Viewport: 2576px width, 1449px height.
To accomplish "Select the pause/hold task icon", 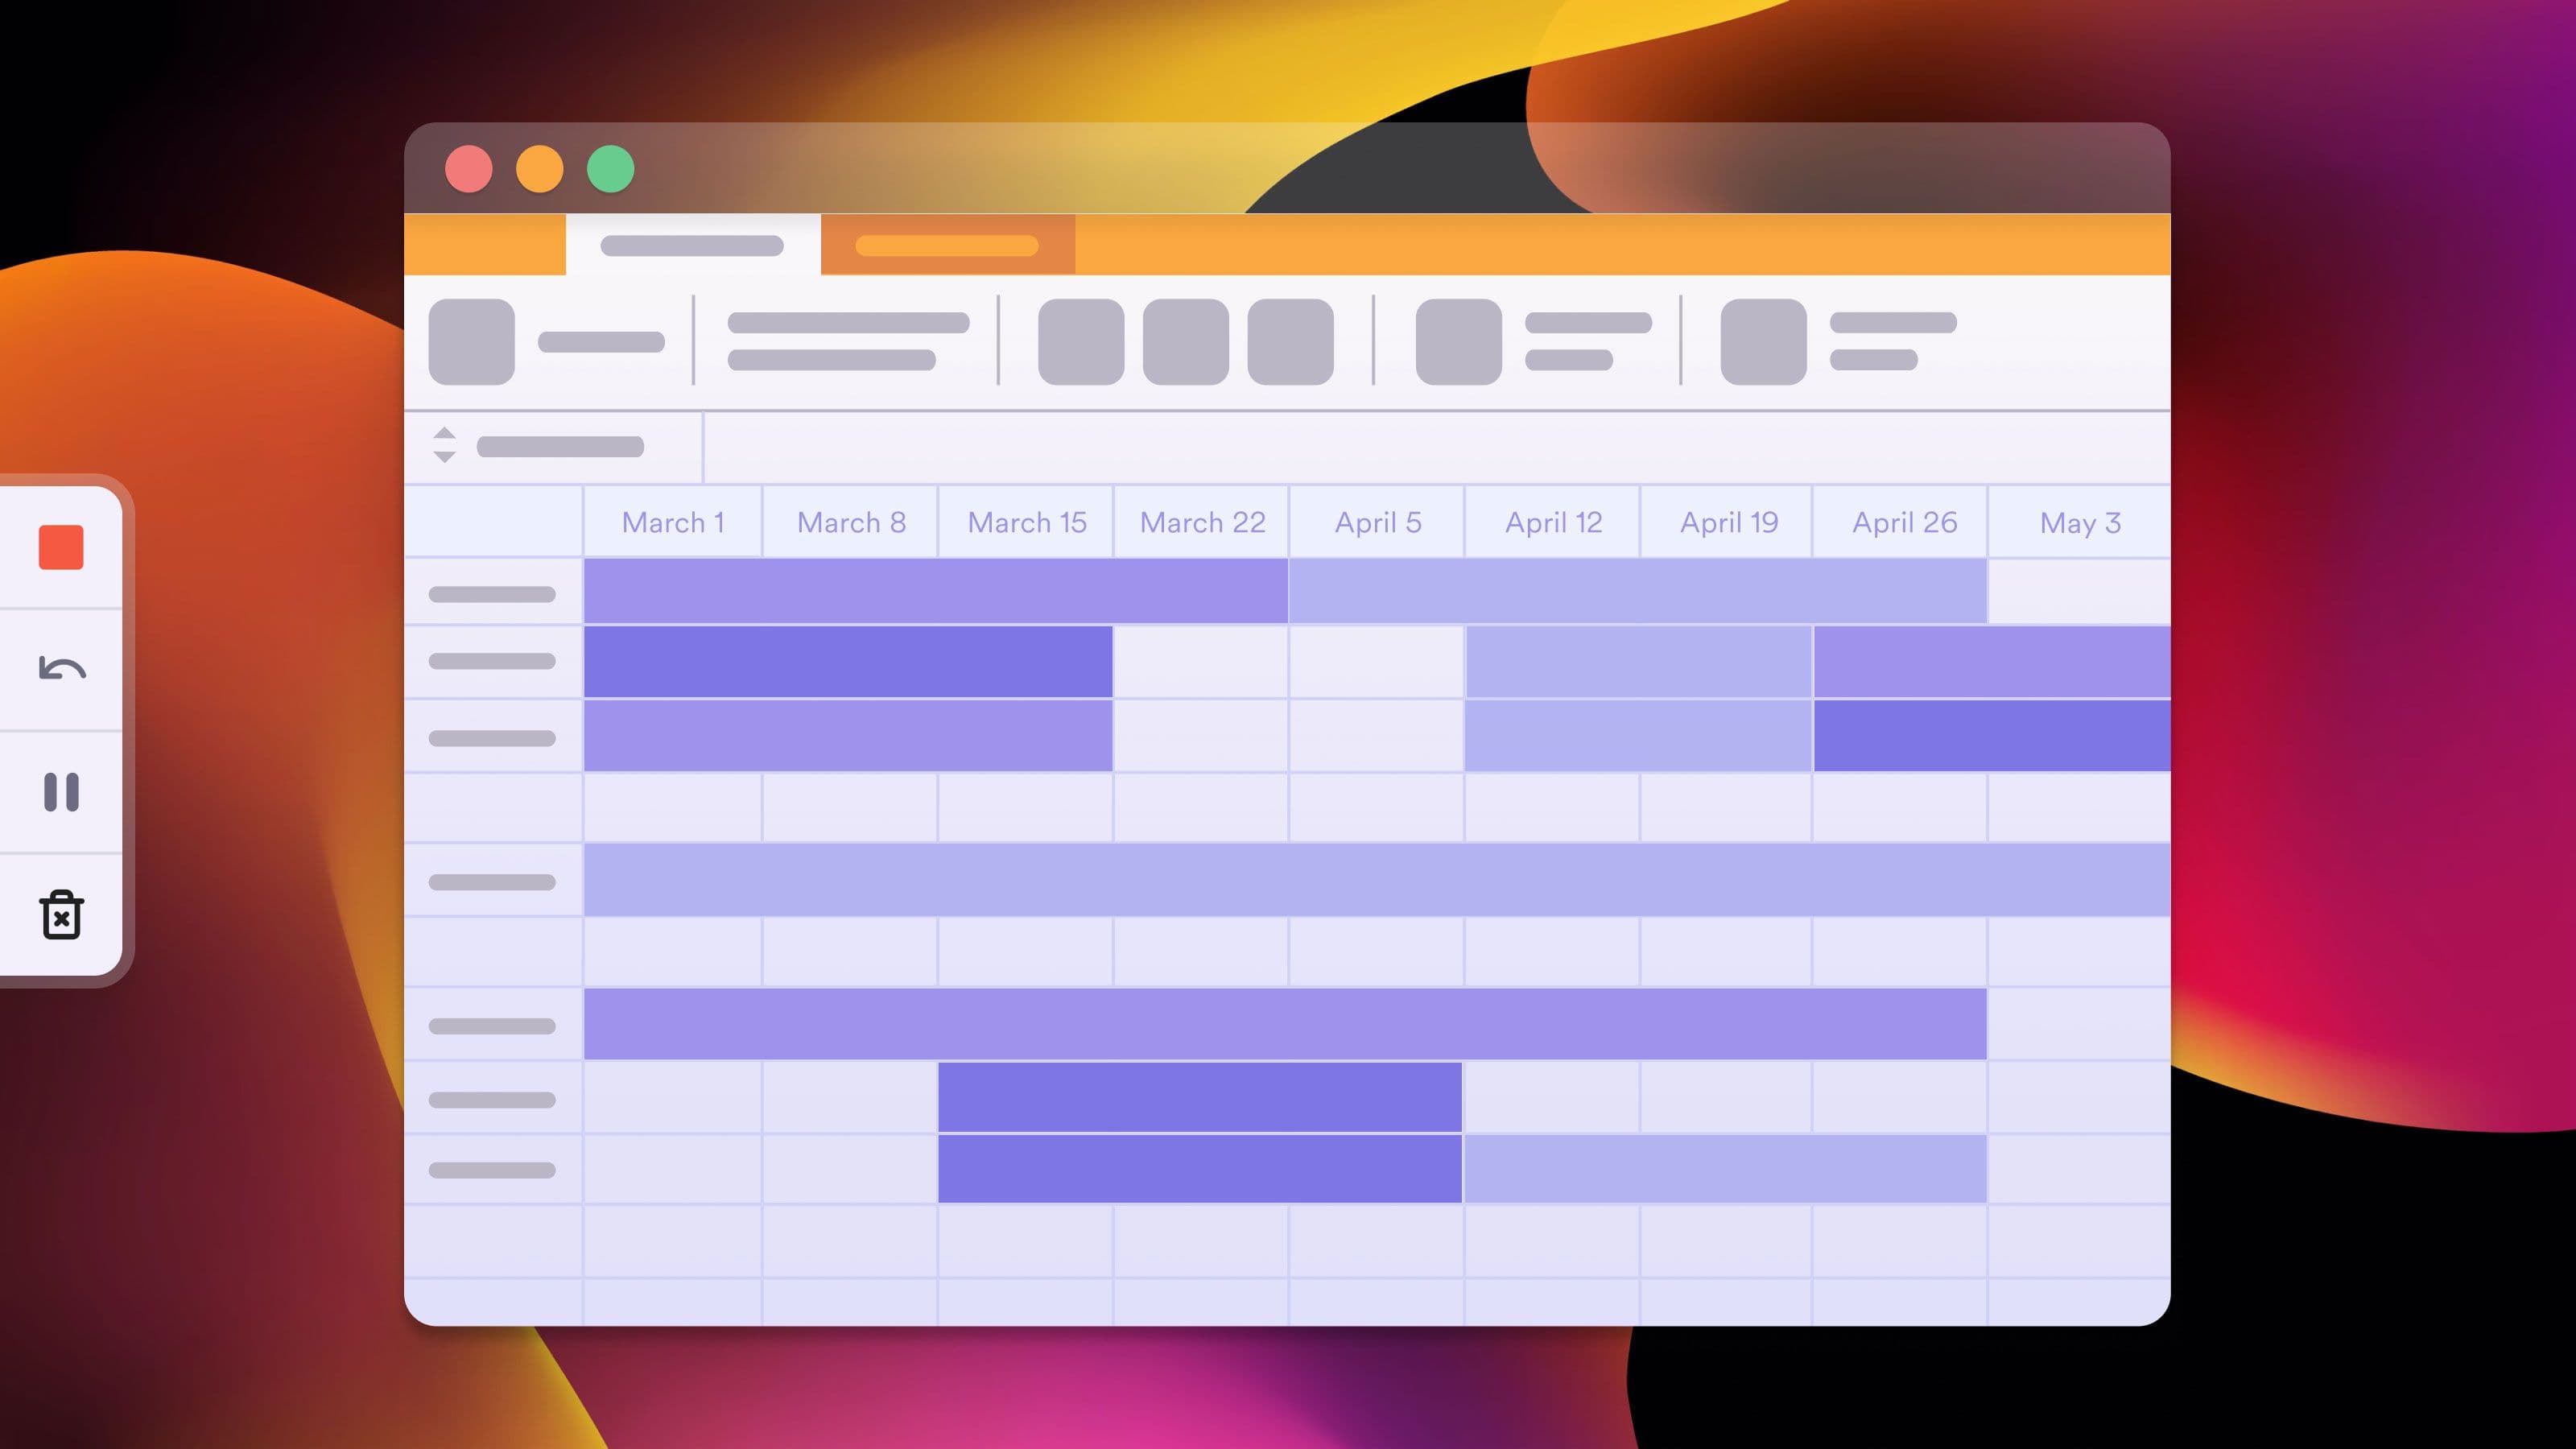I will pos(60,791).
